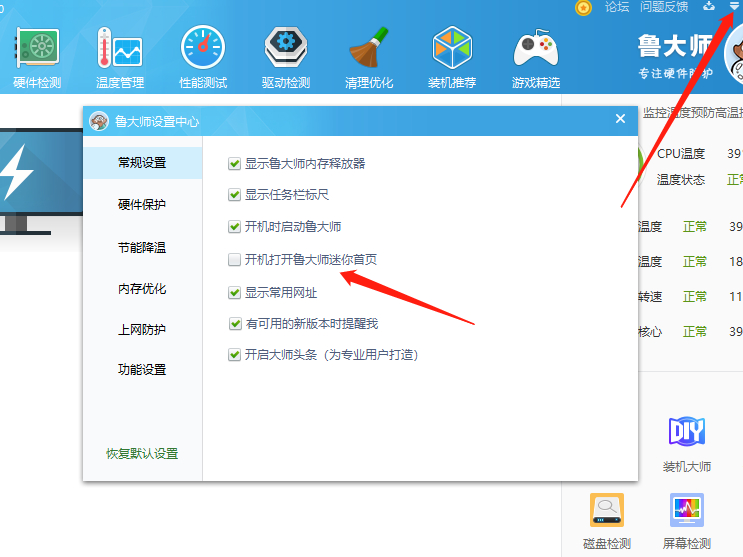
Task: Switch to the 节能降温 tab
Action: coord(143,247)
